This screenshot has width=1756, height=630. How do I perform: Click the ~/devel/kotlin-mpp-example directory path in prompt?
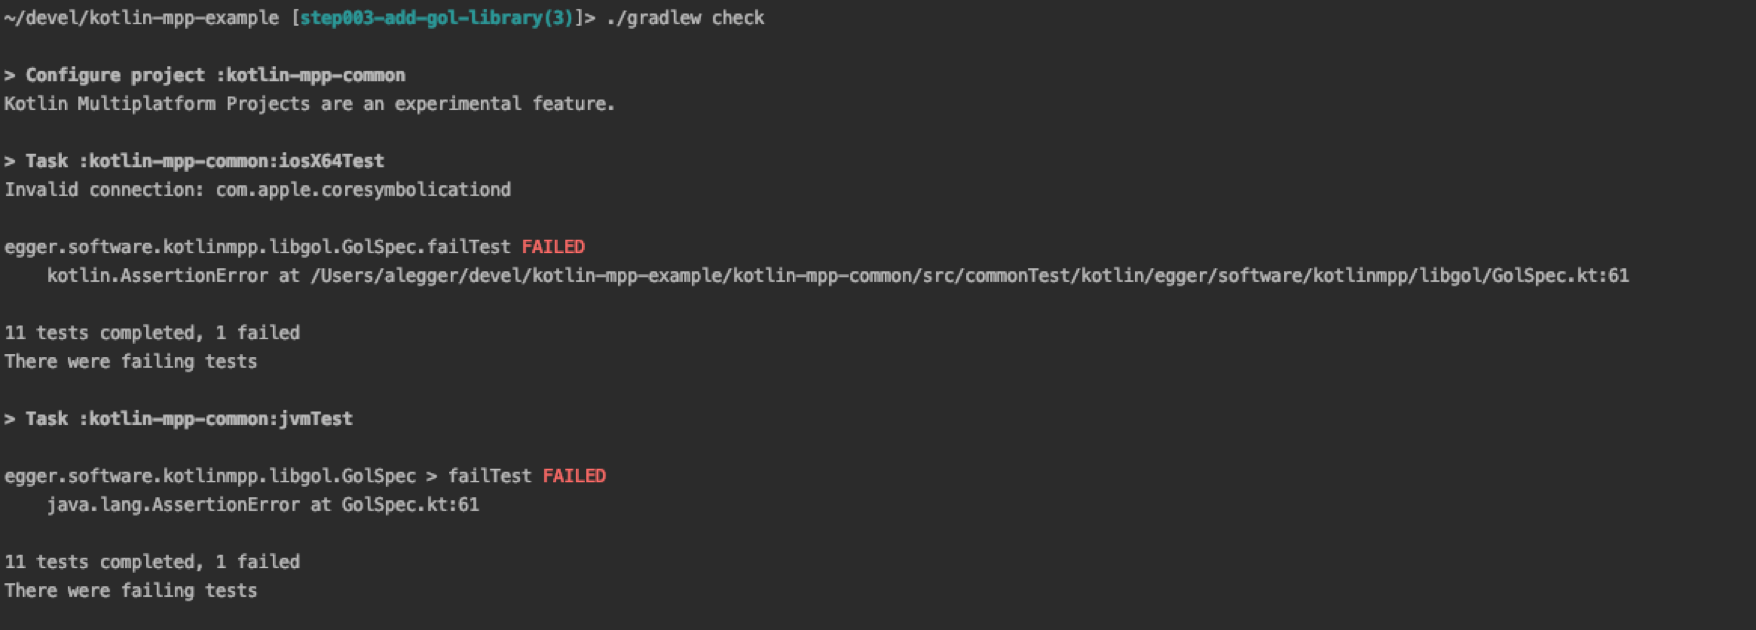[x=141, y=18]
